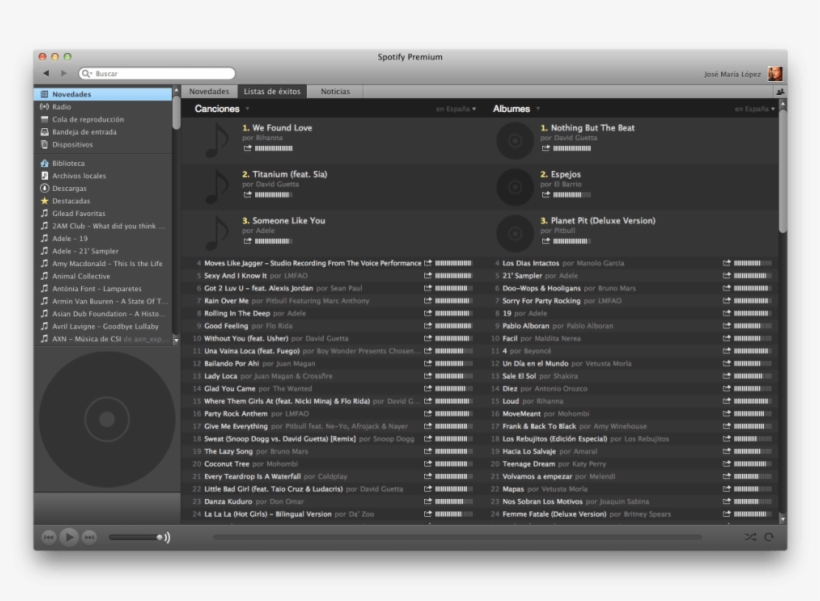
Task: Skip to previous track
Action: click(x=49, y=537)
